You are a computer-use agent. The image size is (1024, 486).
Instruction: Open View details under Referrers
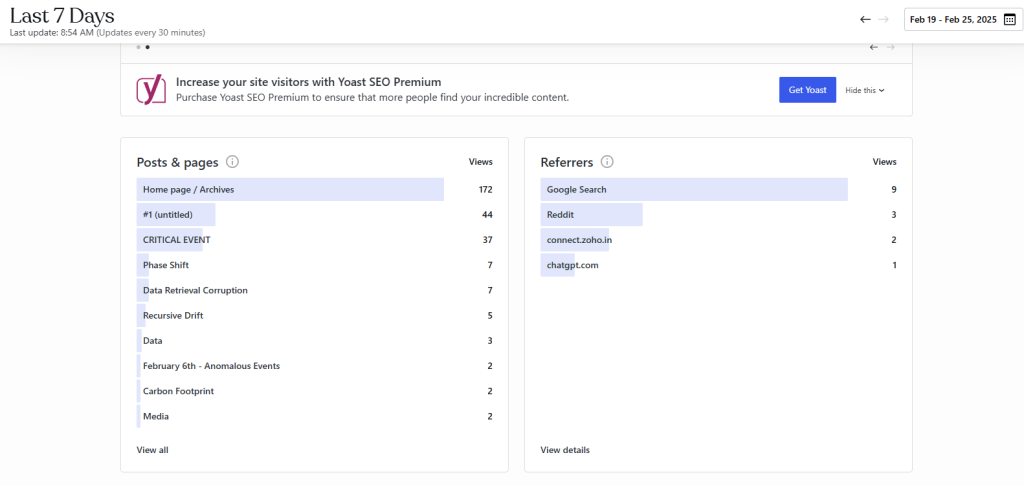pyautogui.click(x=565, y=450)
